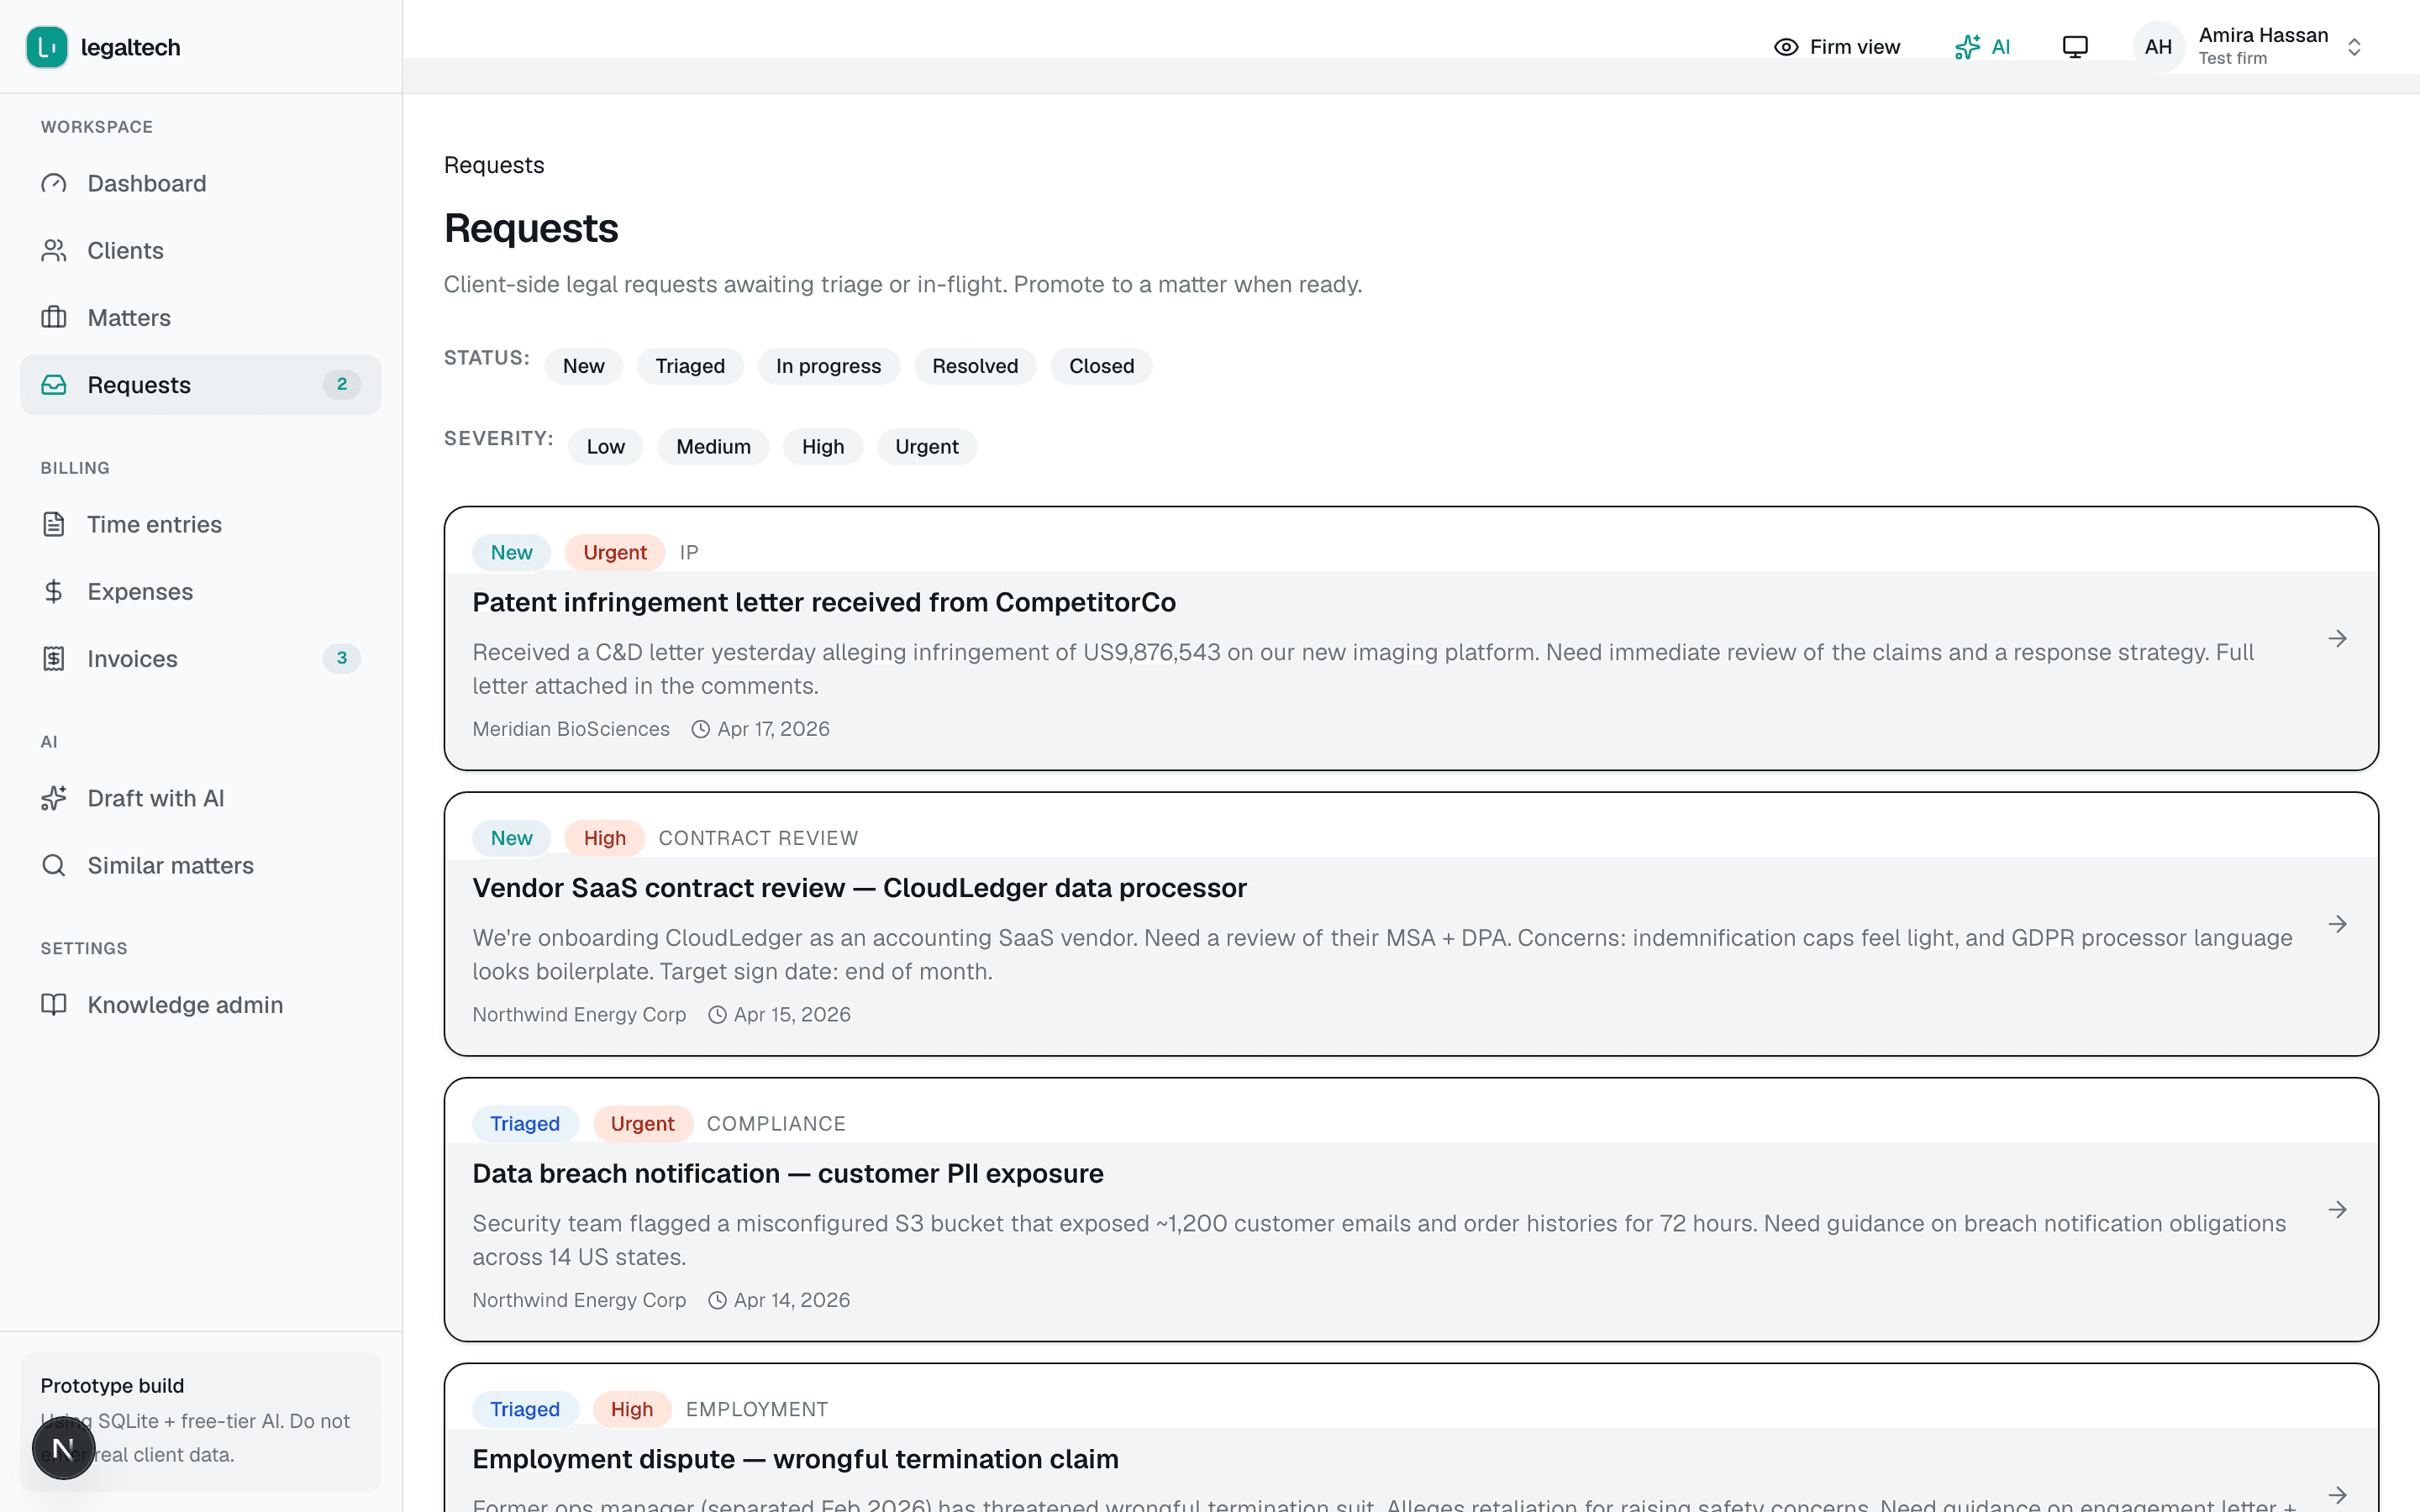Click Northwind Energy Corp on Data breach card

coord(579,1300)
